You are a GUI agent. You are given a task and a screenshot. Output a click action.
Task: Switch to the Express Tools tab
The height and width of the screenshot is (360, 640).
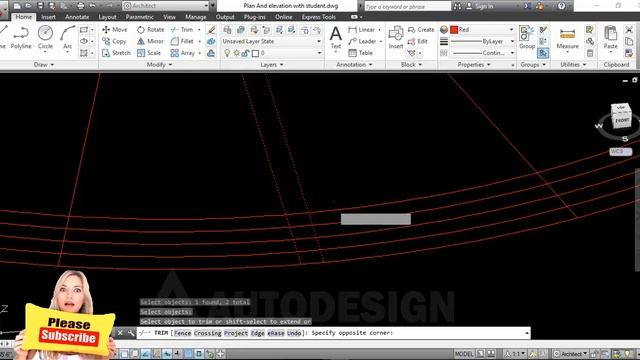tap(318, 17)
